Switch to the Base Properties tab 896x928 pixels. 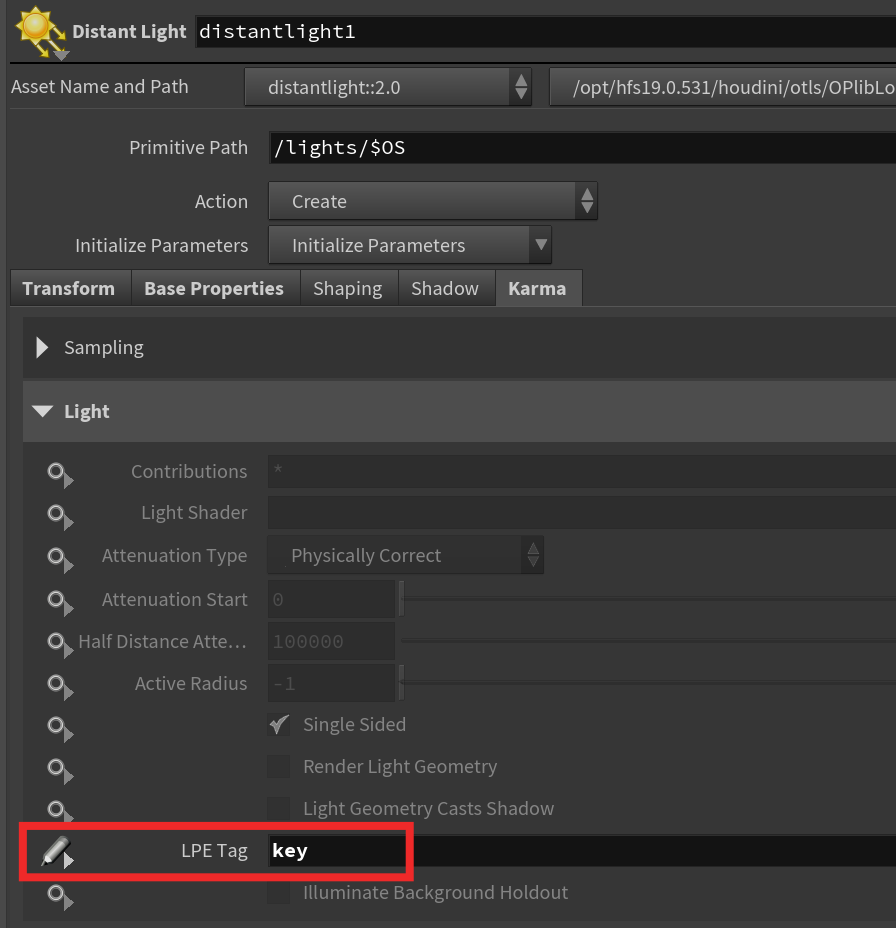click(x=214, y=288)
